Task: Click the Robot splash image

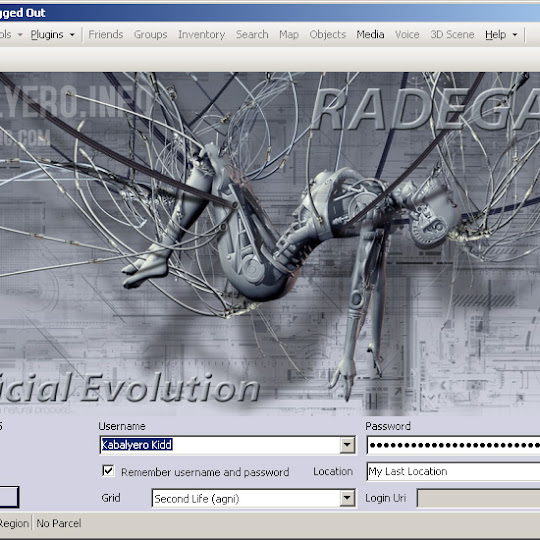Action: [270, 243]
